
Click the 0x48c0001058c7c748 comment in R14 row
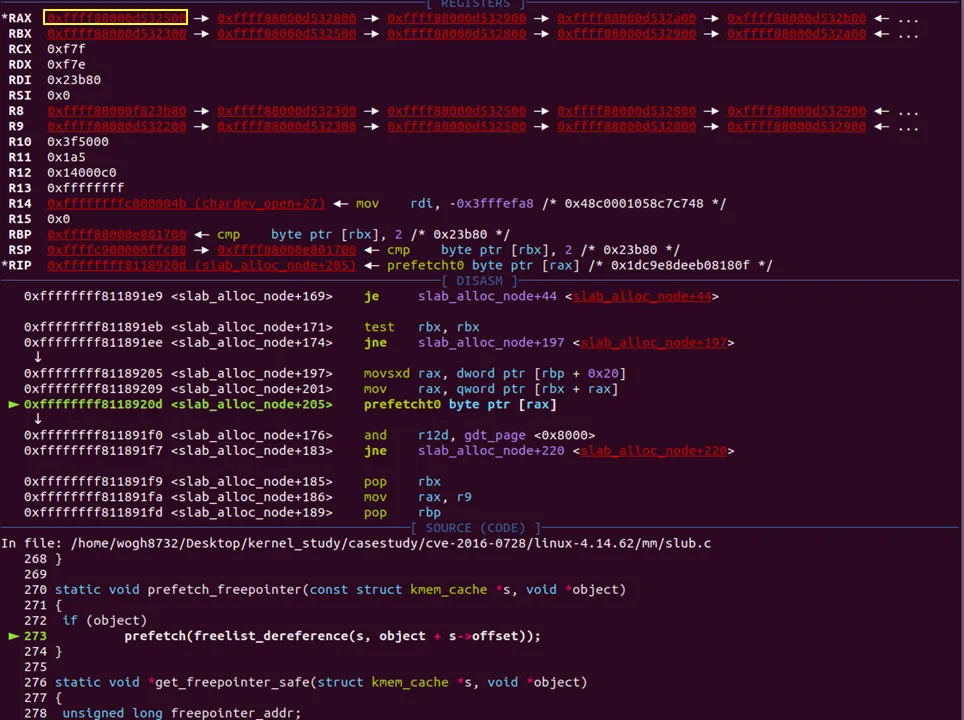634,203
